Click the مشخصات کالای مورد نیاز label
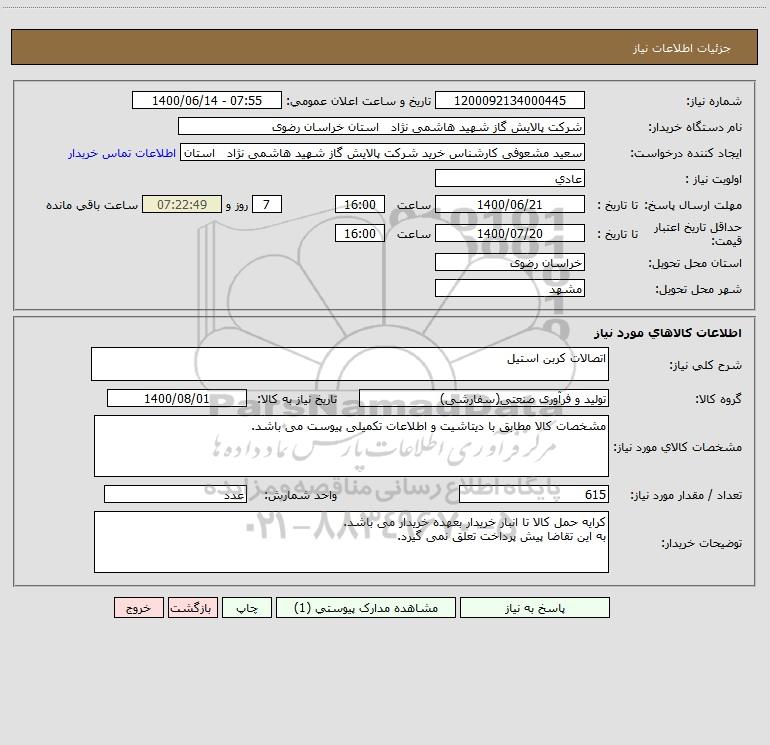Screen dimensions: 770x745 (x=678, y=447)
